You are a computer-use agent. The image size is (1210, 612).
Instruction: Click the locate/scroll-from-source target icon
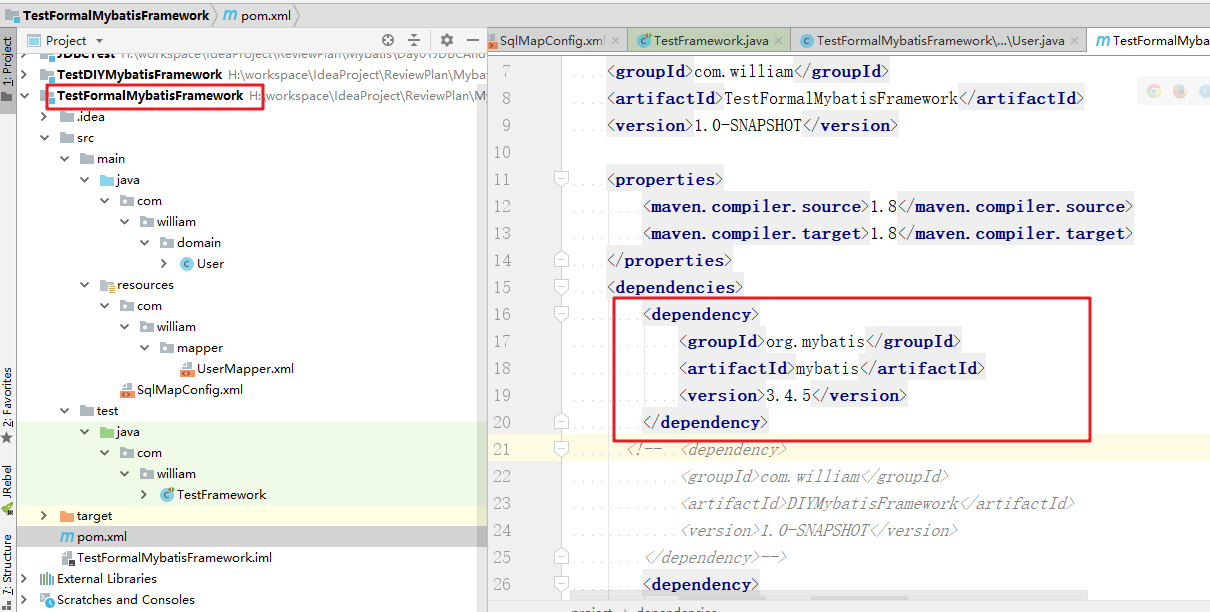point(386,41)
